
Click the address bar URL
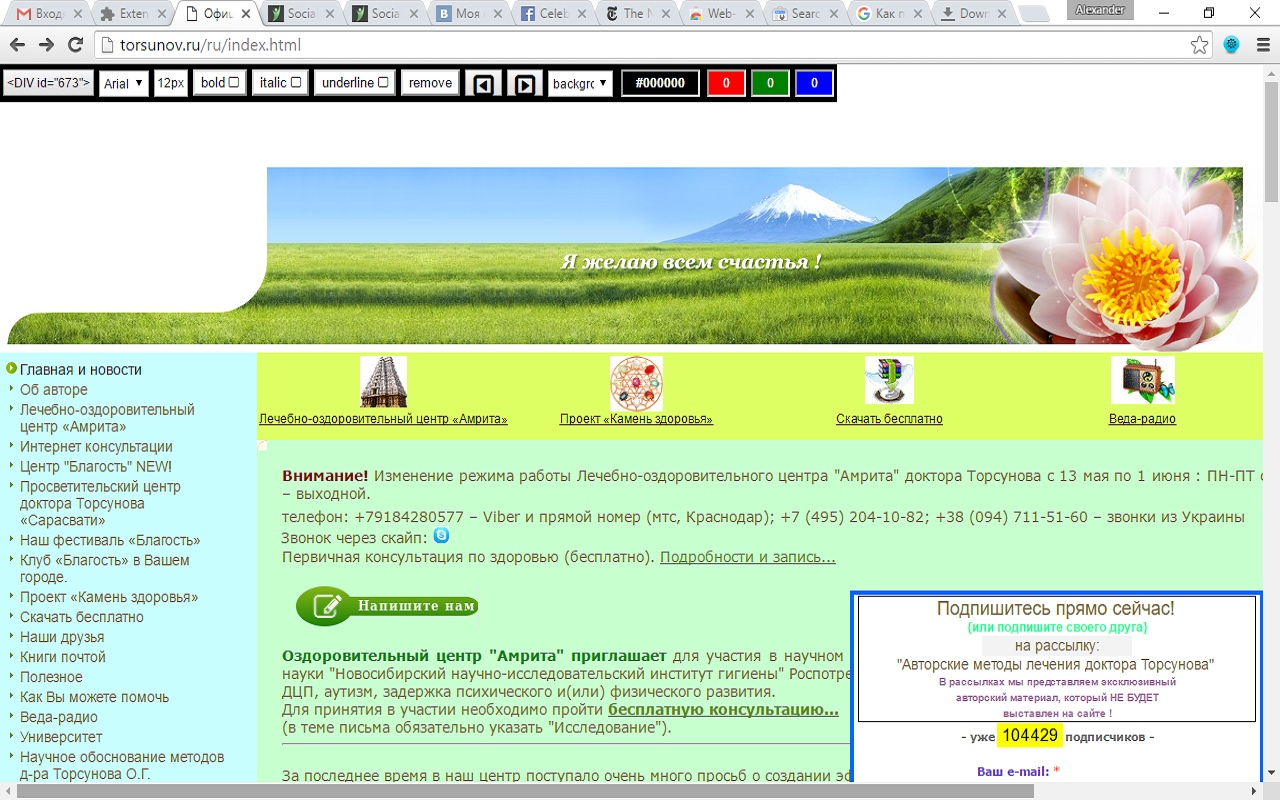pos(210,45)
